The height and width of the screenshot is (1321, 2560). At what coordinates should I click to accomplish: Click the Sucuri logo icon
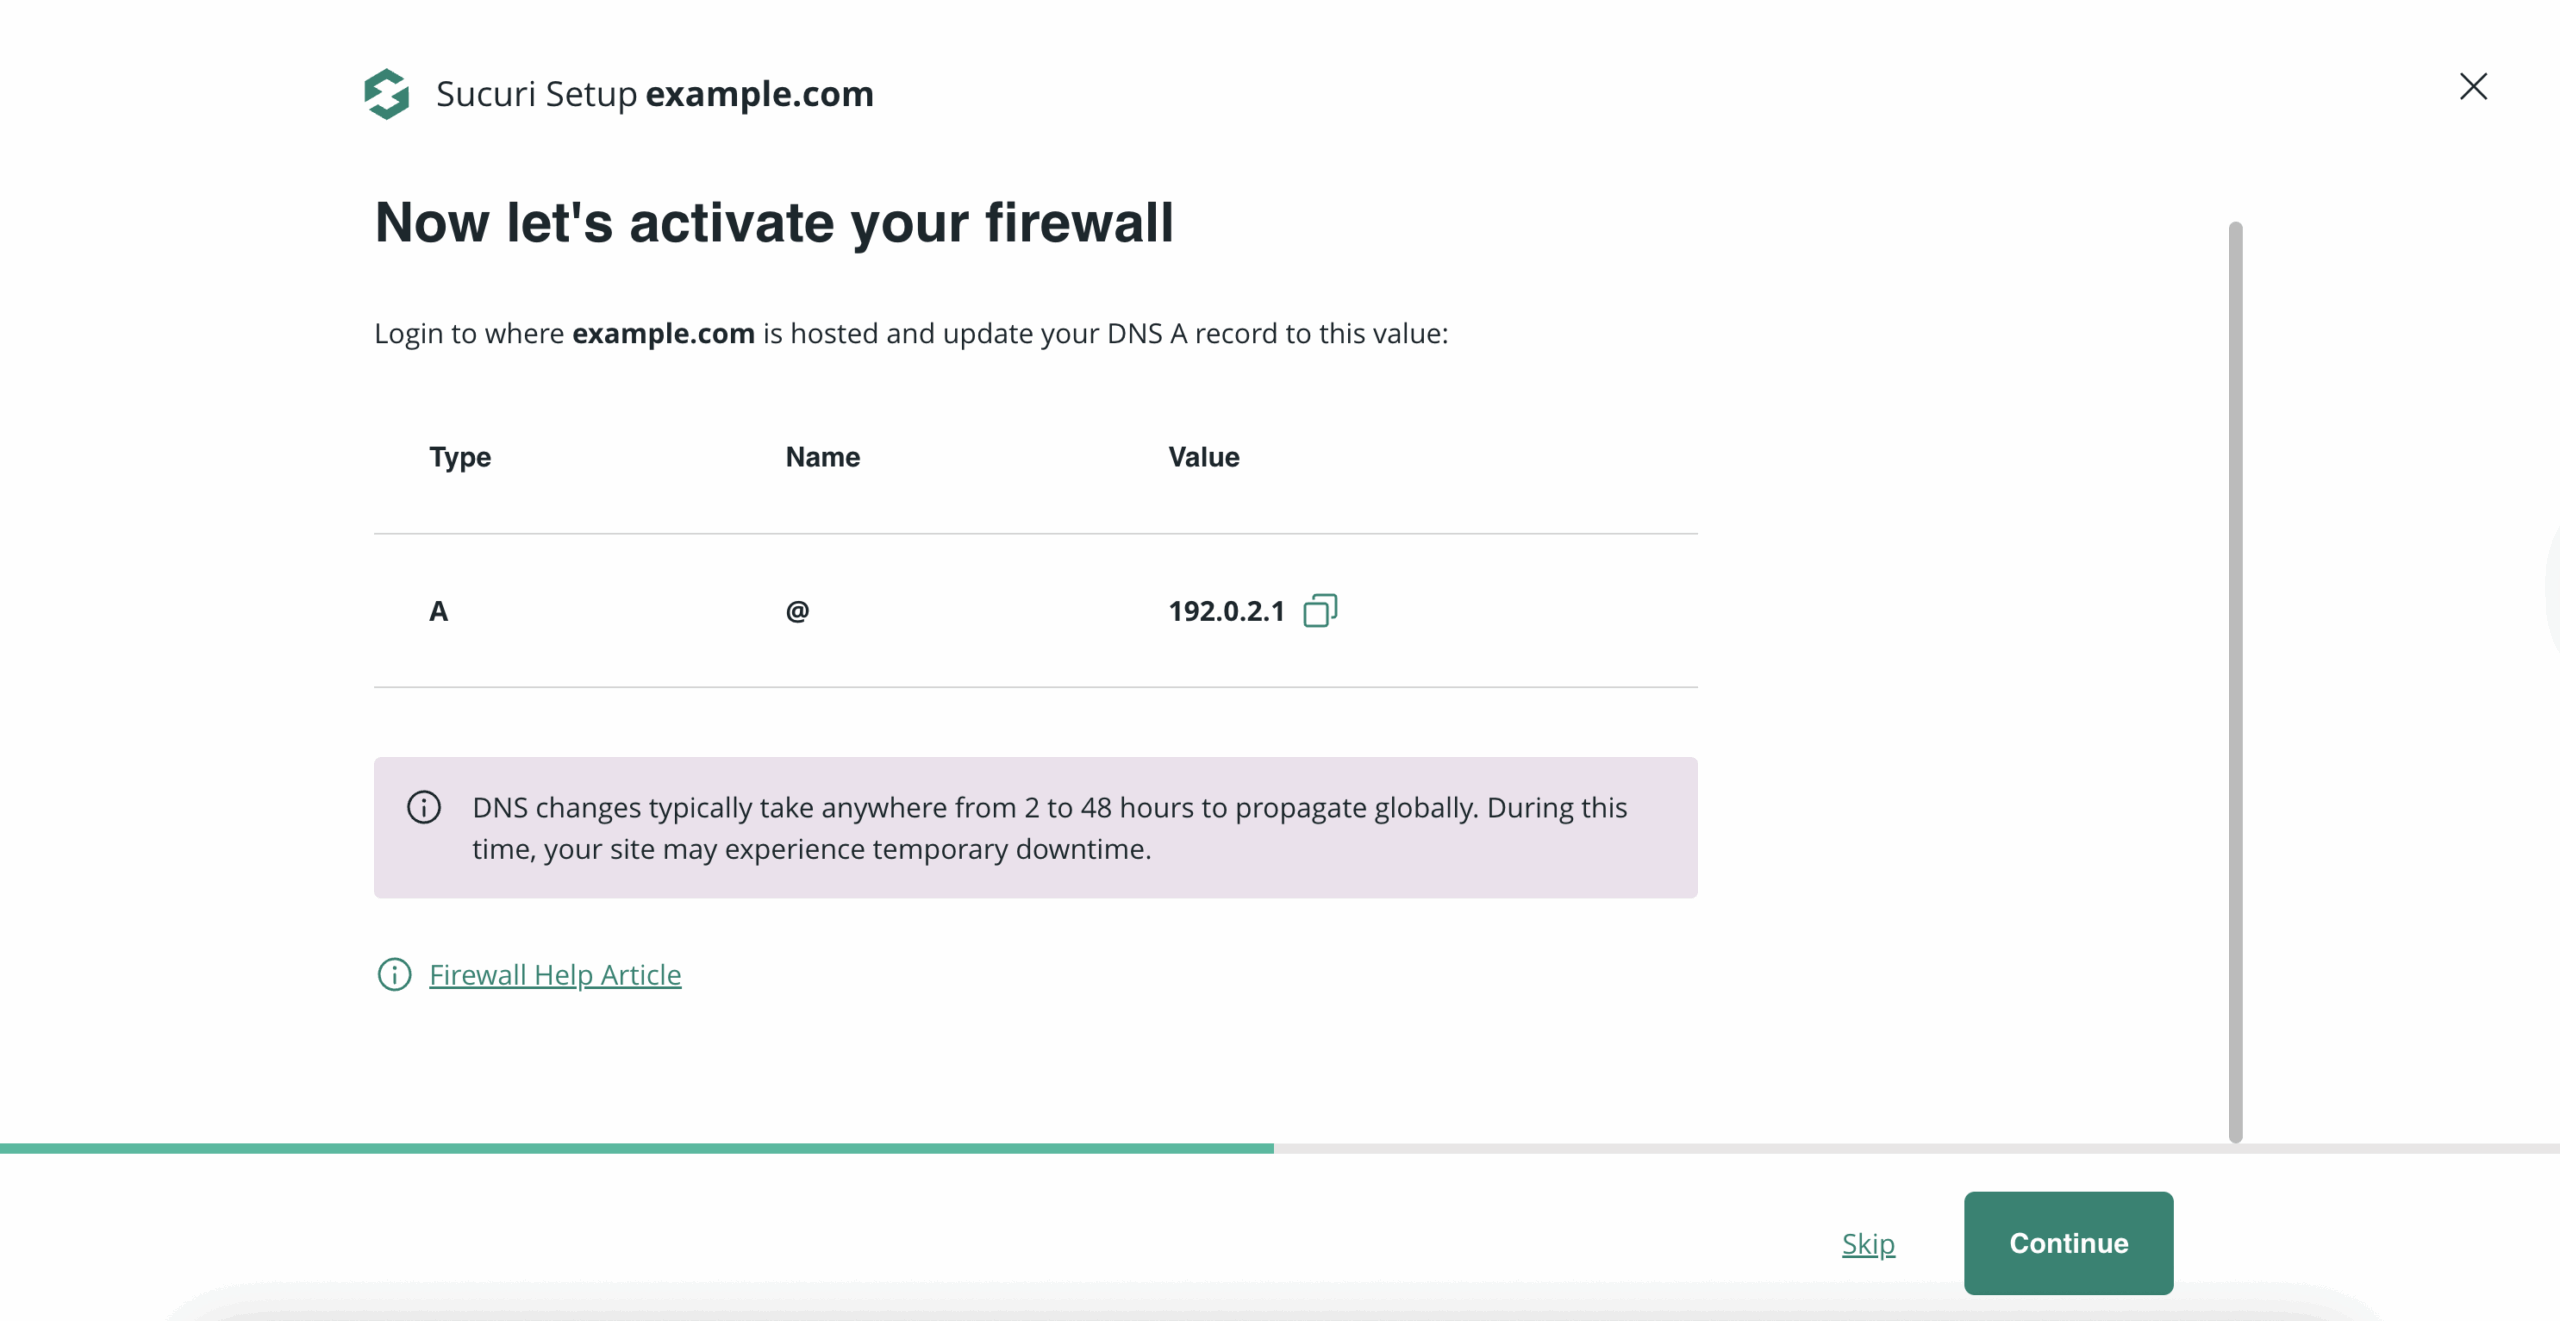(x=388, y=93)
